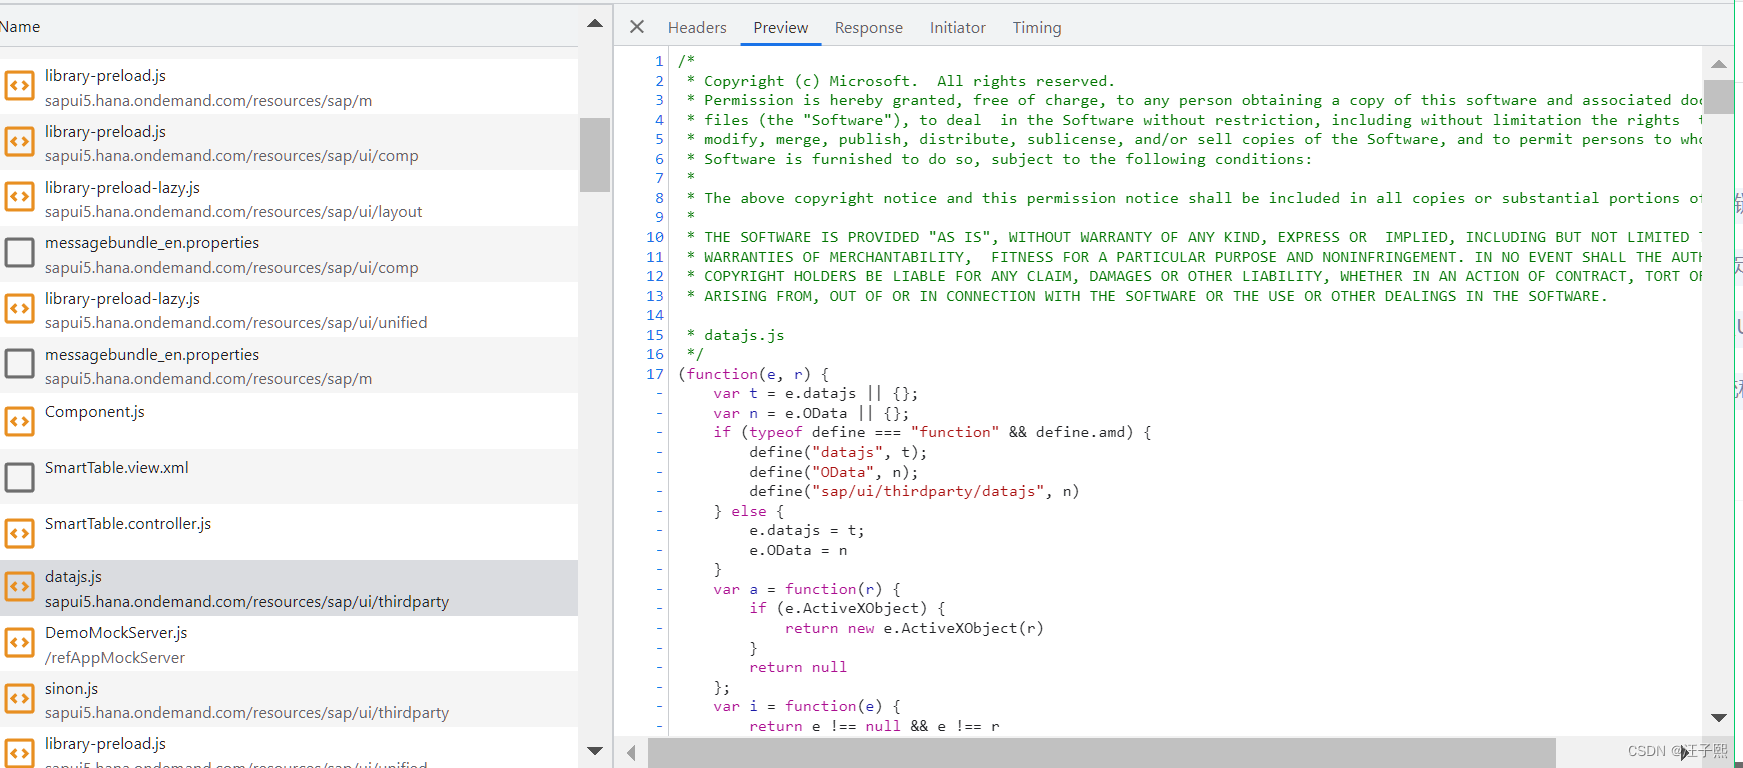
Task: Click document icon for messagebundle_en.properties in sap/m
Action: coord(19,364)
